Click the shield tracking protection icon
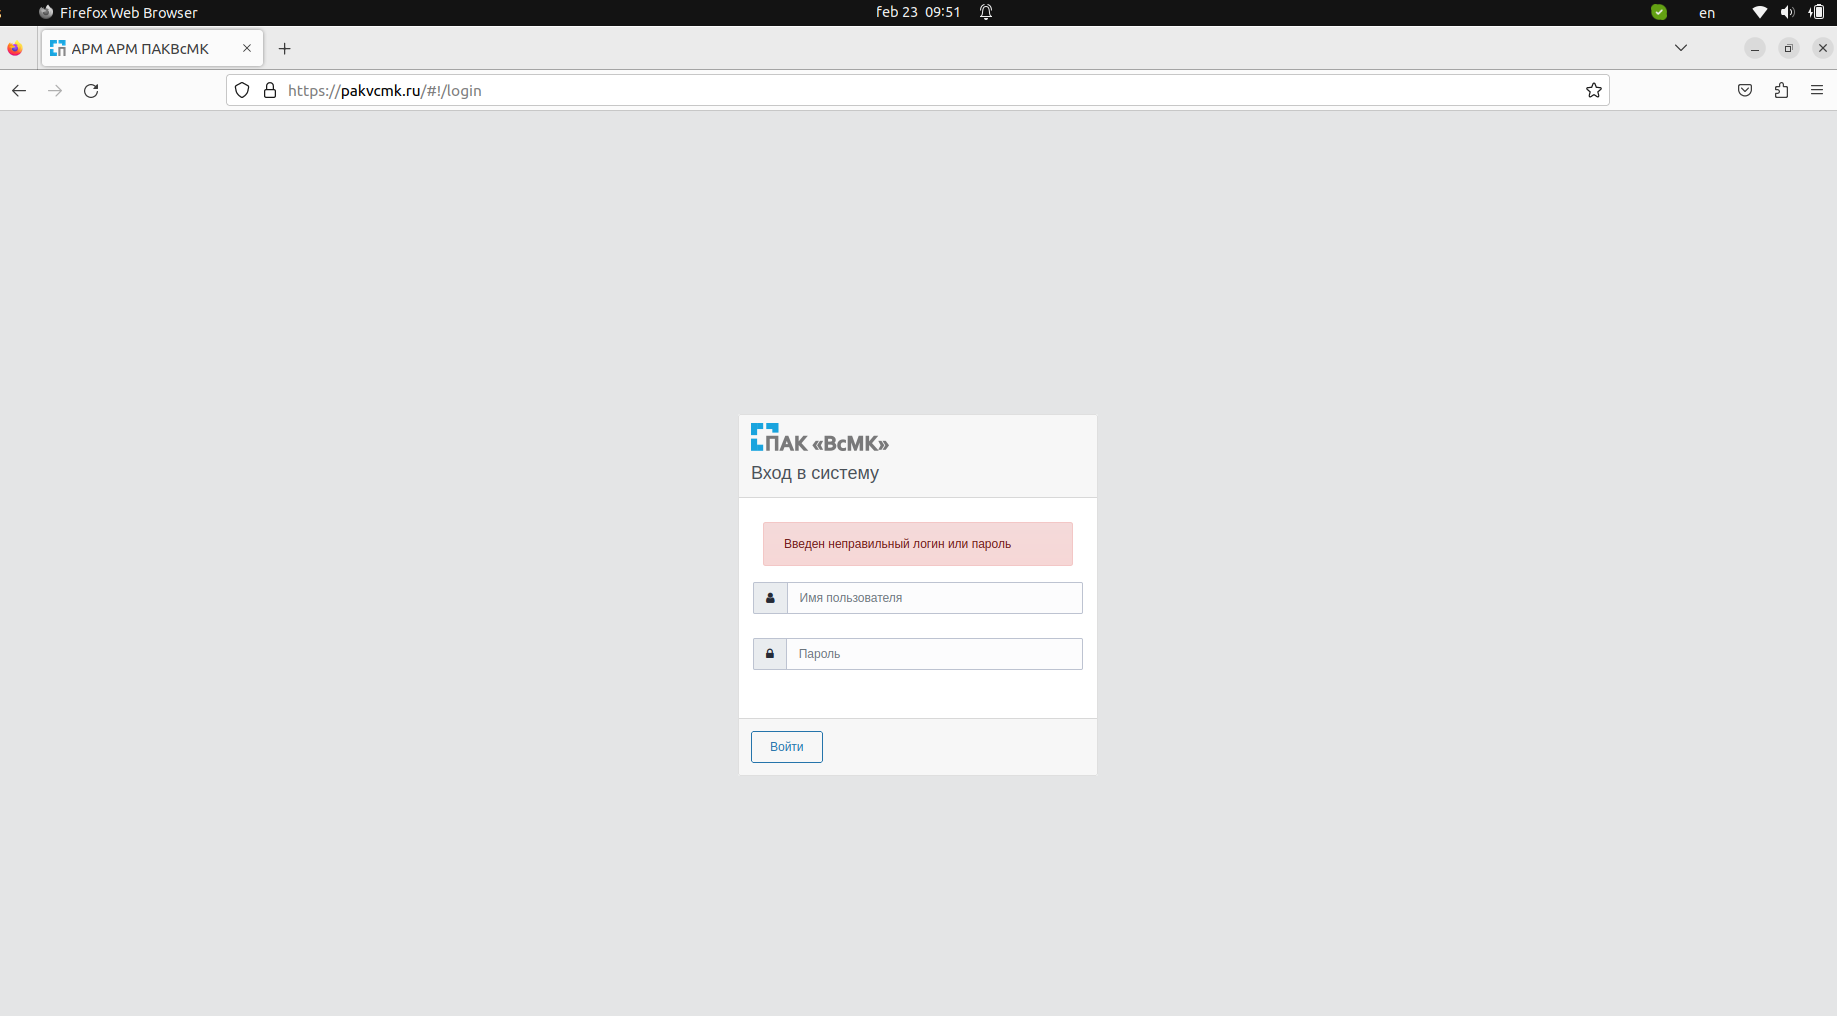 (x=241, y=90)
